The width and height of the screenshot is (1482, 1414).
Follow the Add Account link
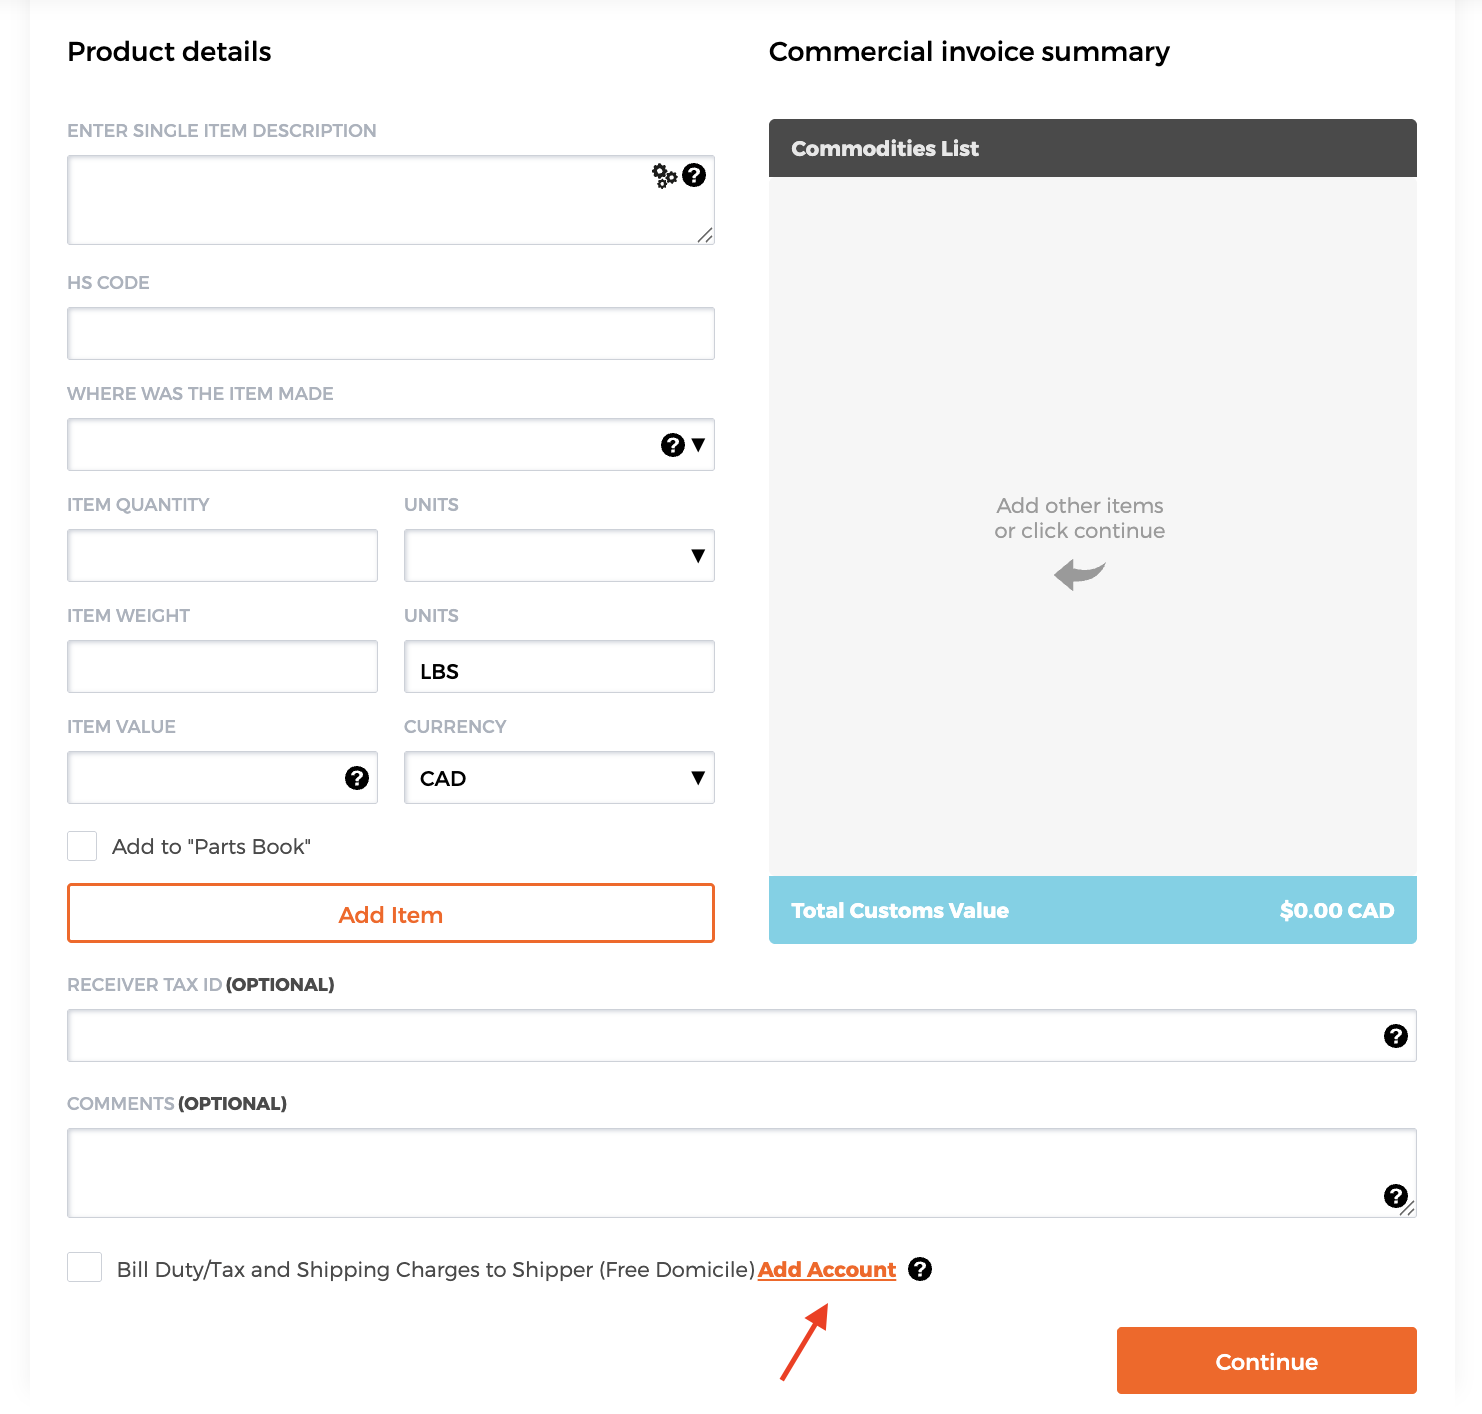pyautogui.click(x=827, y=1269)
